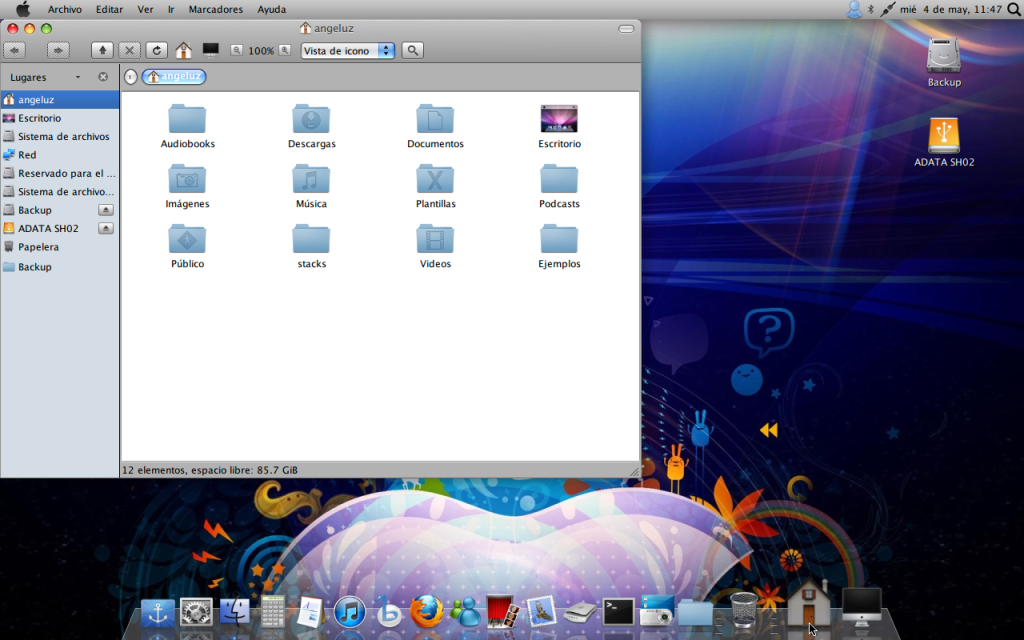The height and width of the screenshot is (640, 1024).
Task: Click the window toolbar toggle pill button
Action: [626, 29]
